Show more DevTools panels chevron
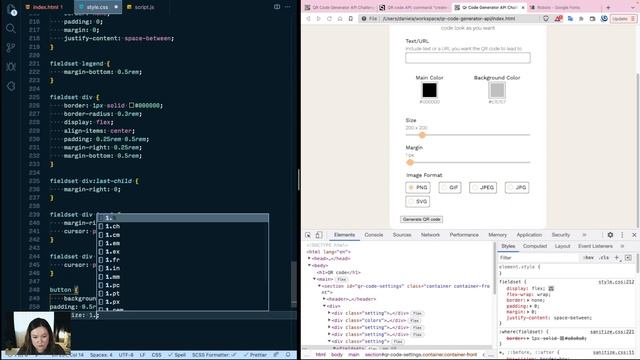640x360 pixels. coord(584,235)
